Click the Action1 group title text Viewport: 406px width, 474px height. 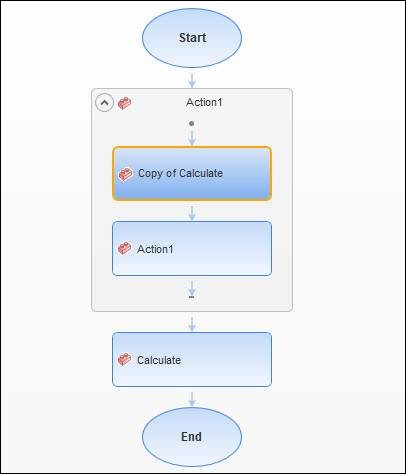point(204,102)
